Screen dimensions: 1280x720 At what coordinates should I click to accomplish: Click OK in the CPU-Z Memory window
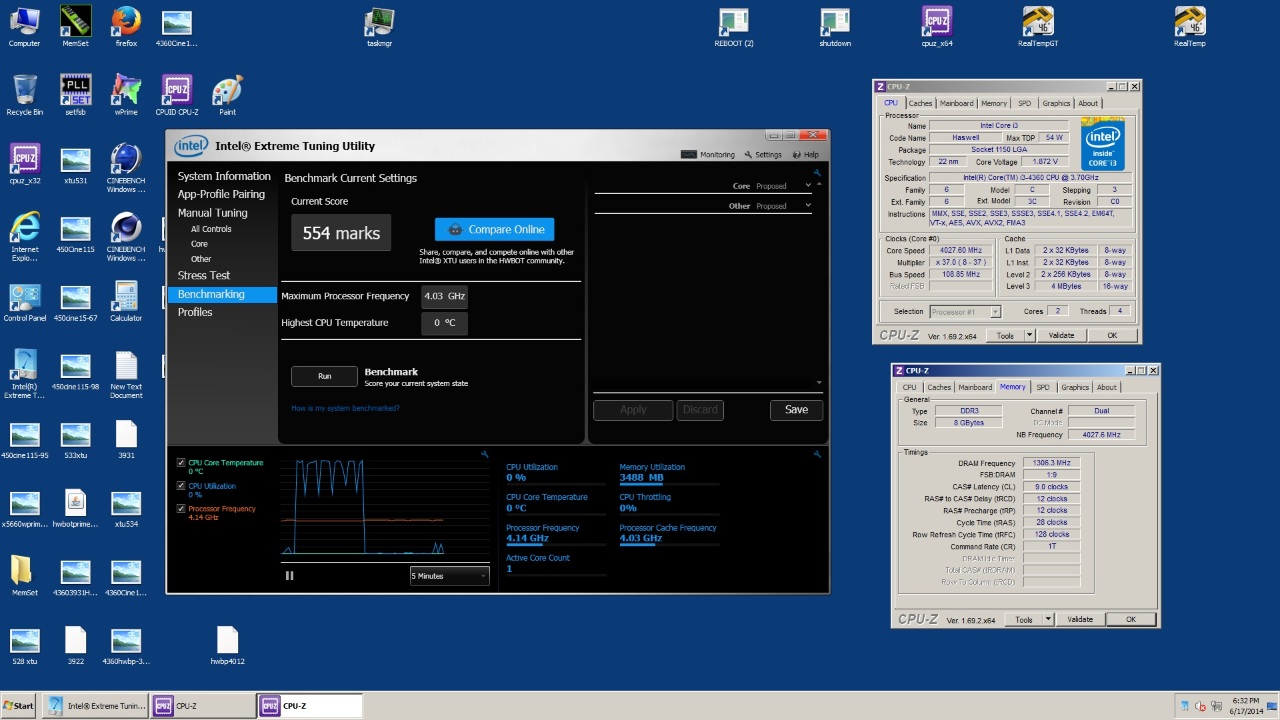click(1131, 620)
